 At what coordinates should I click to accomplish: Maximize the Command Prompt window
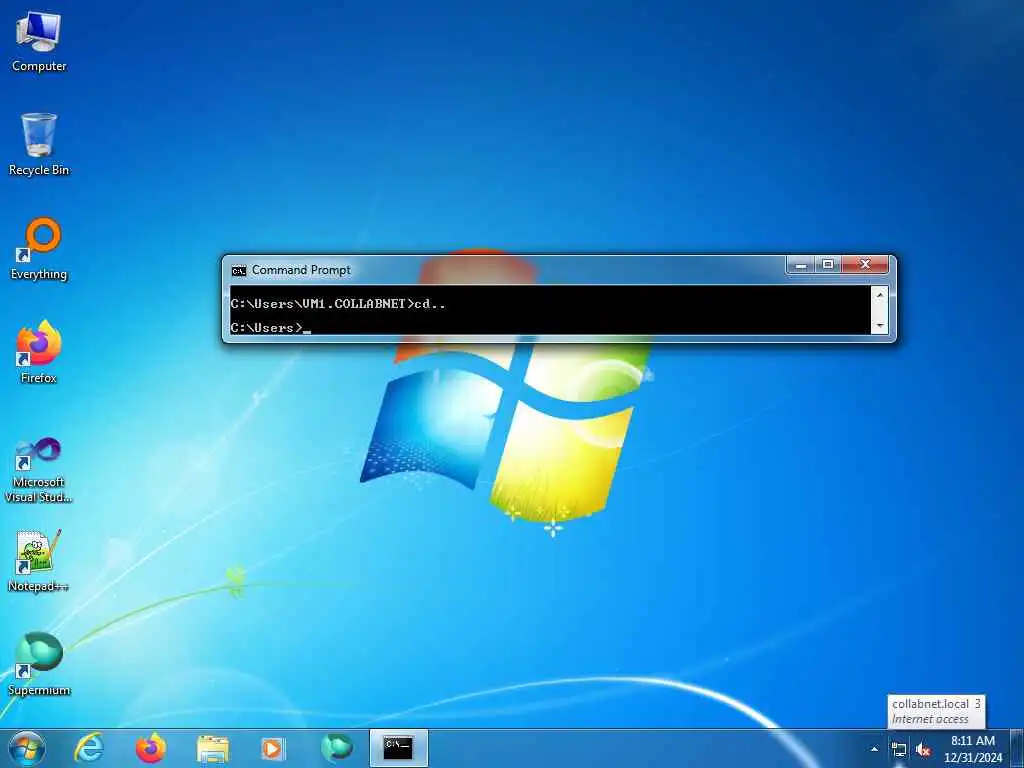pyautogui.click(x=828, y=264)
